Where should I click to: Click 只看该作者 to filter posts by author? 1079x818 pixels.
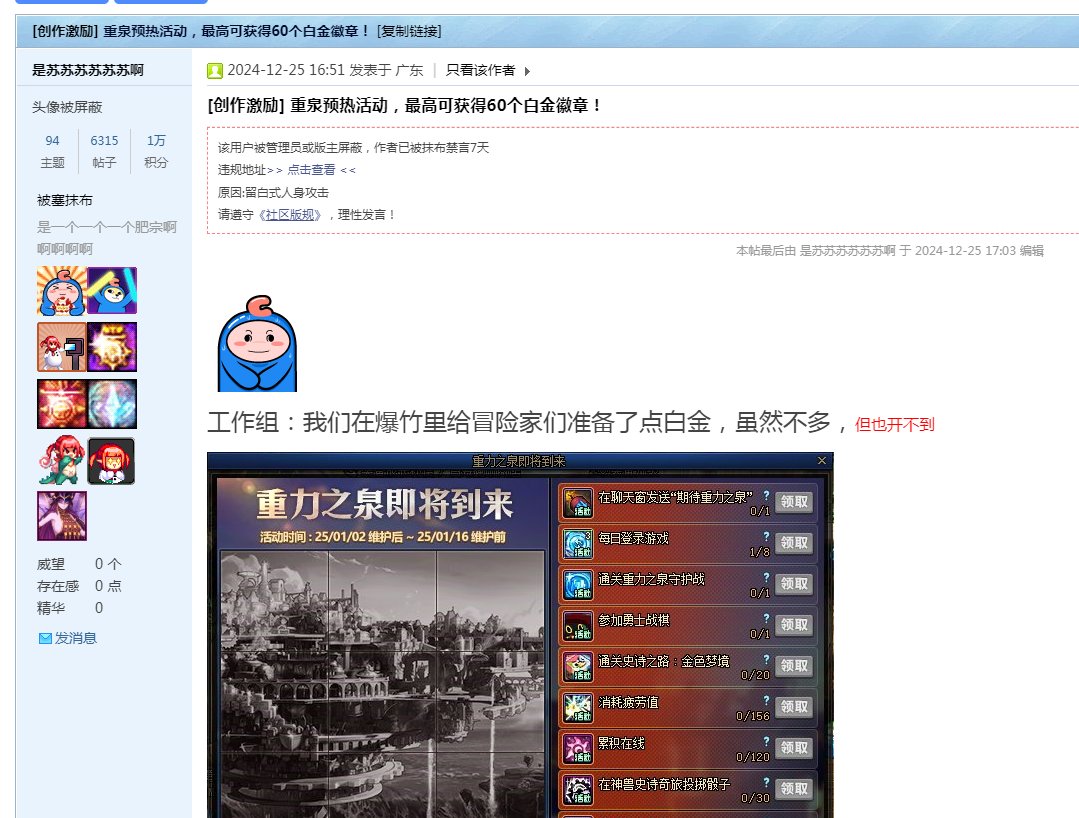coord(480,70)
